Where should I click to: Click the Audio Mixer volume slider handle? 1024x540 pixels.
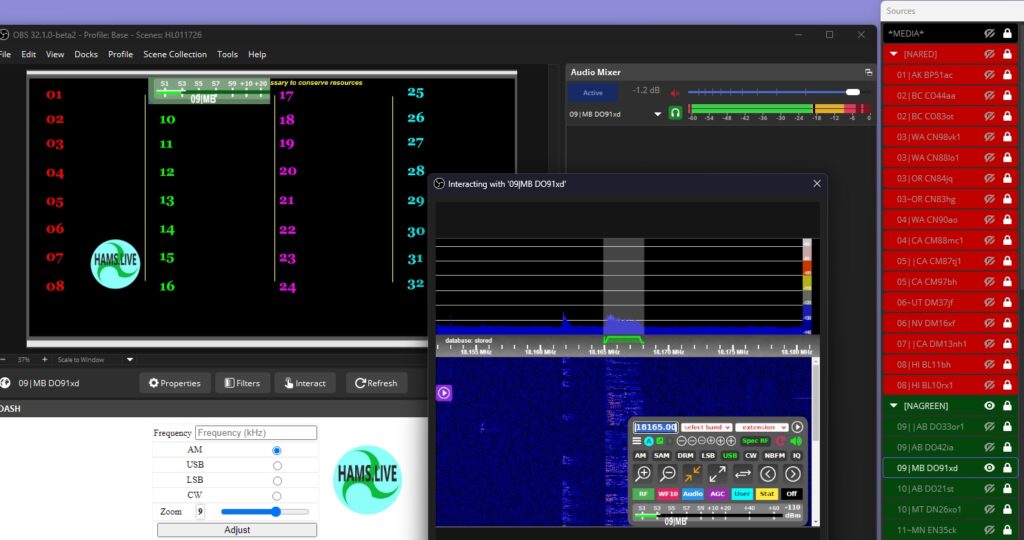pyautogui.click(x=852, y=92)
